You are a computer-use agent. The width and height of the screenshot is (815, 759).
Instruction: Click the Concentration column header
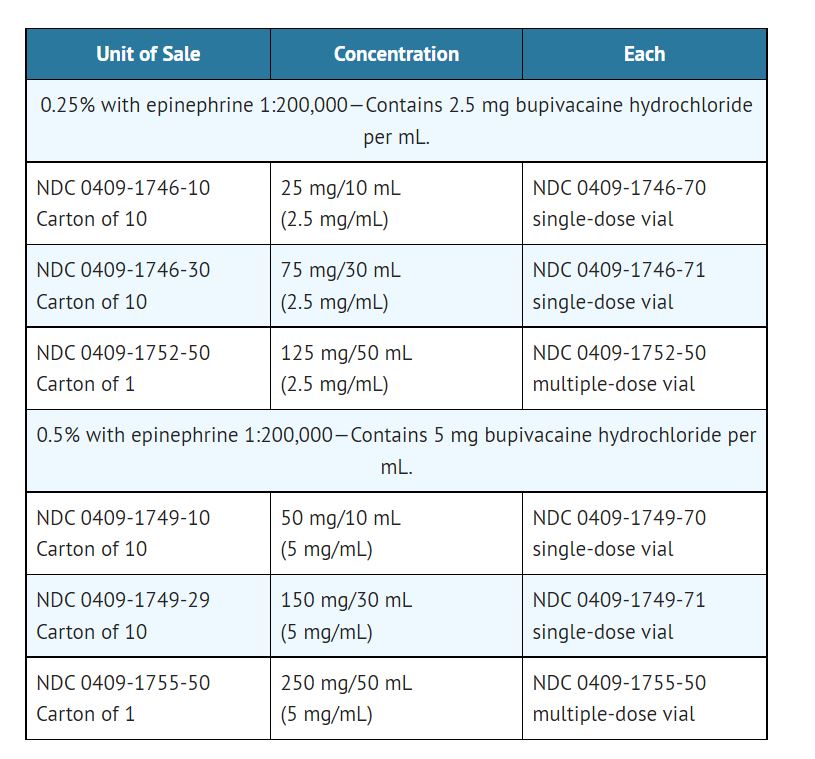(x=396, y=54)
